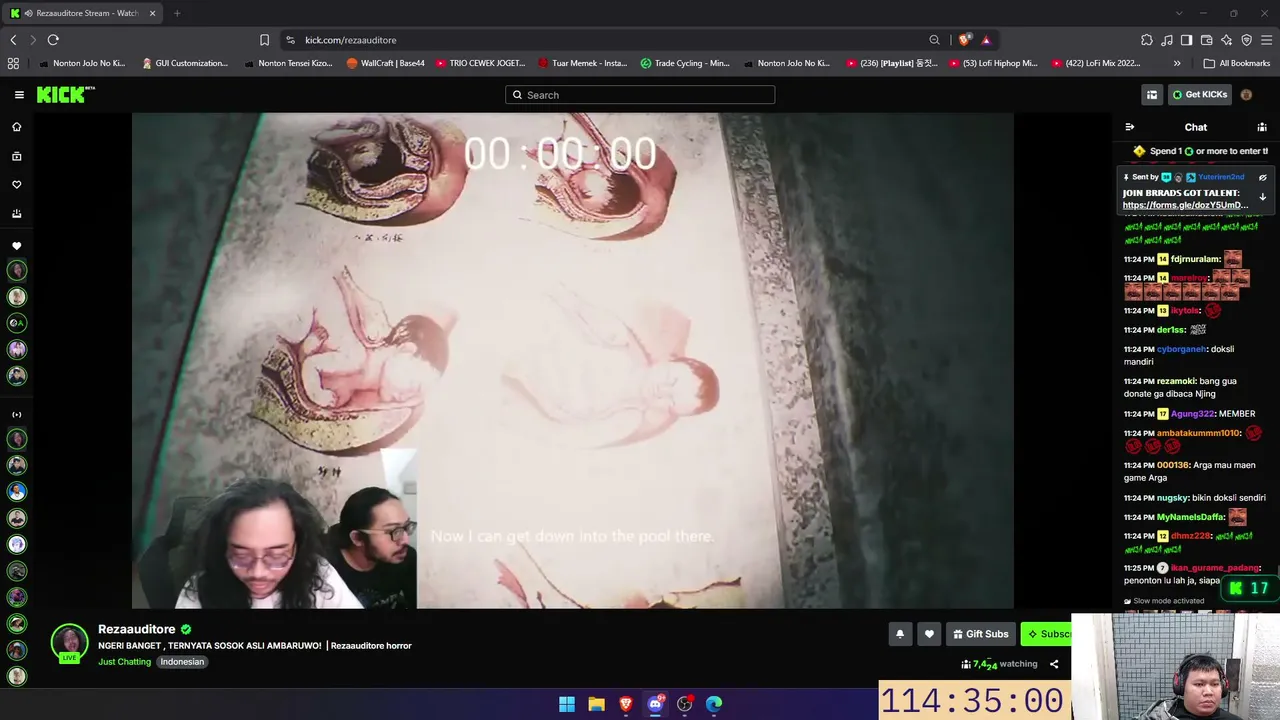This screenshot has width=1280, height=720.
Task: Collapse the chat panel
Action: pos(1130,127)
